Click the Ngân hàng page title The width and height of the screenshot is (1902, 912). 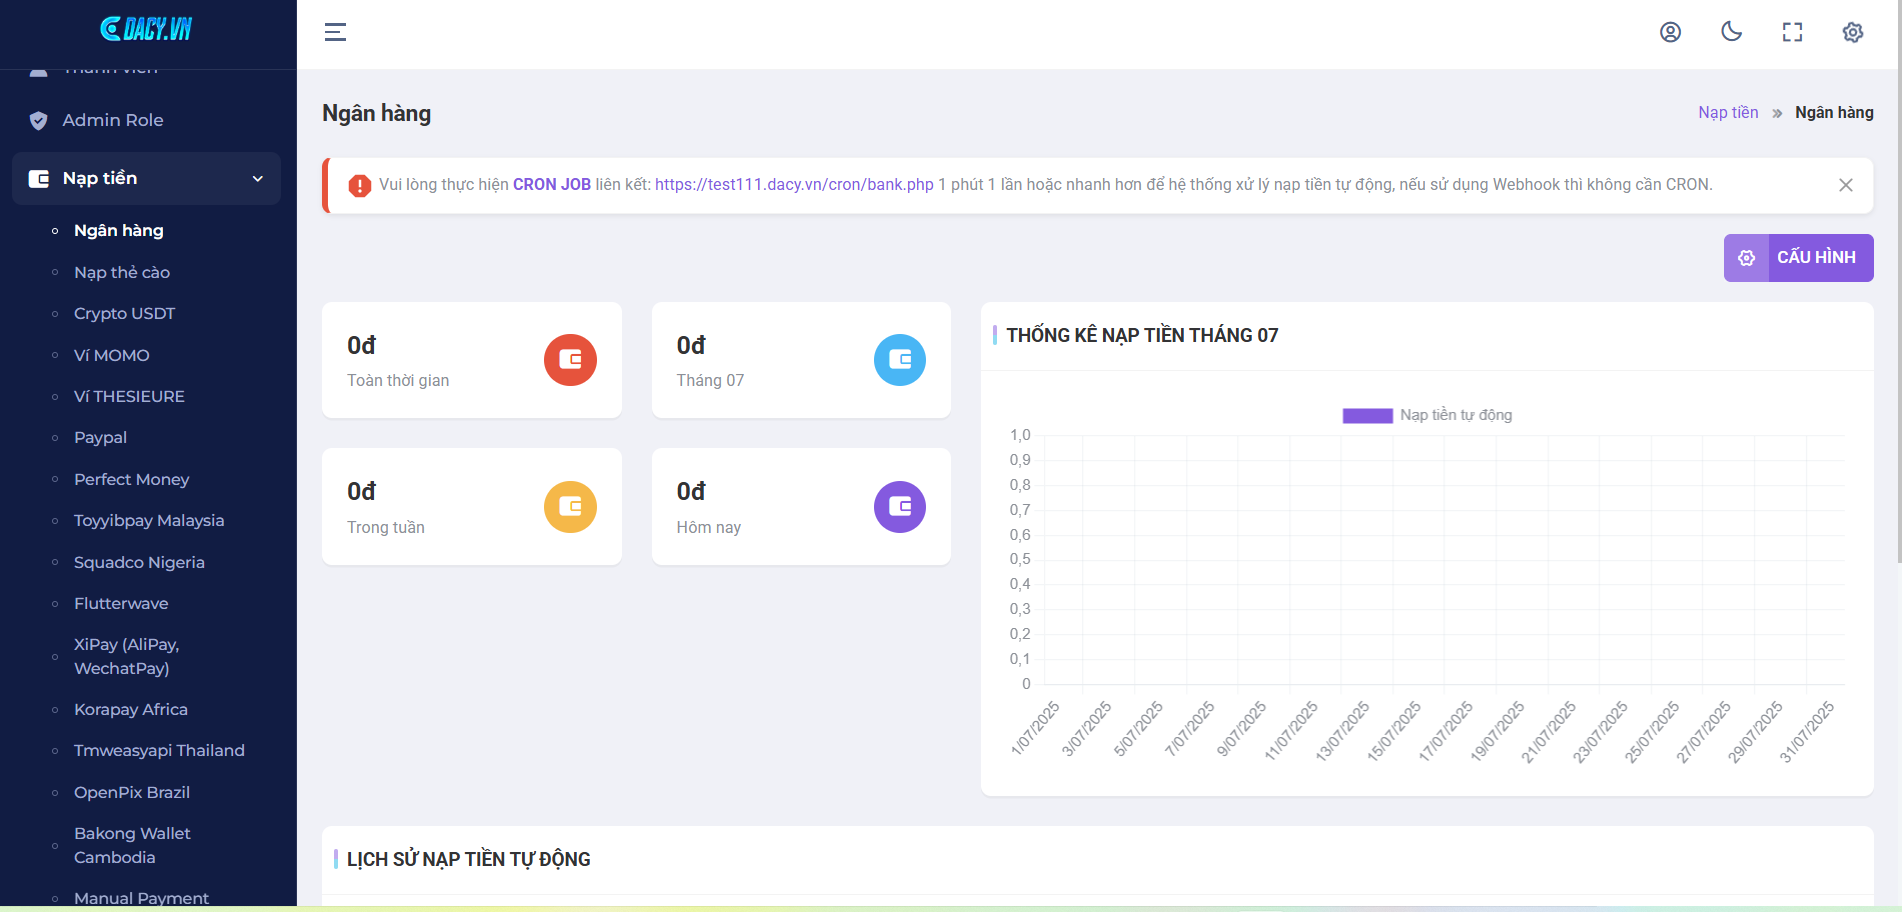click(x=376, y=114)
